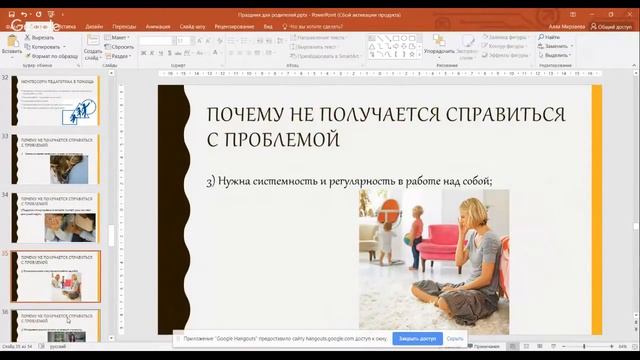The image size is (640, 360).
Task: Click the Undo arrow icon
Action: tap(24, 14)
